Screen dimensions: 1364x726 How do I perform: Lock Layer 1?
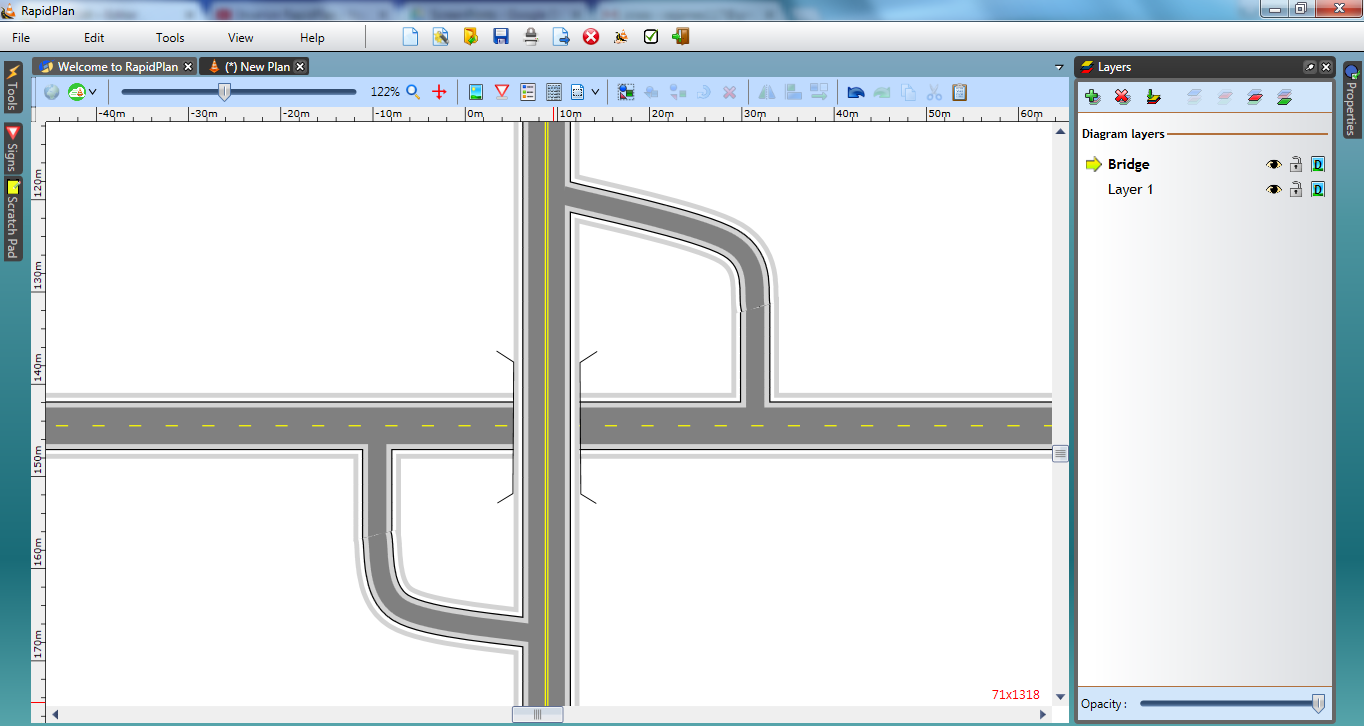[1296, 189]
